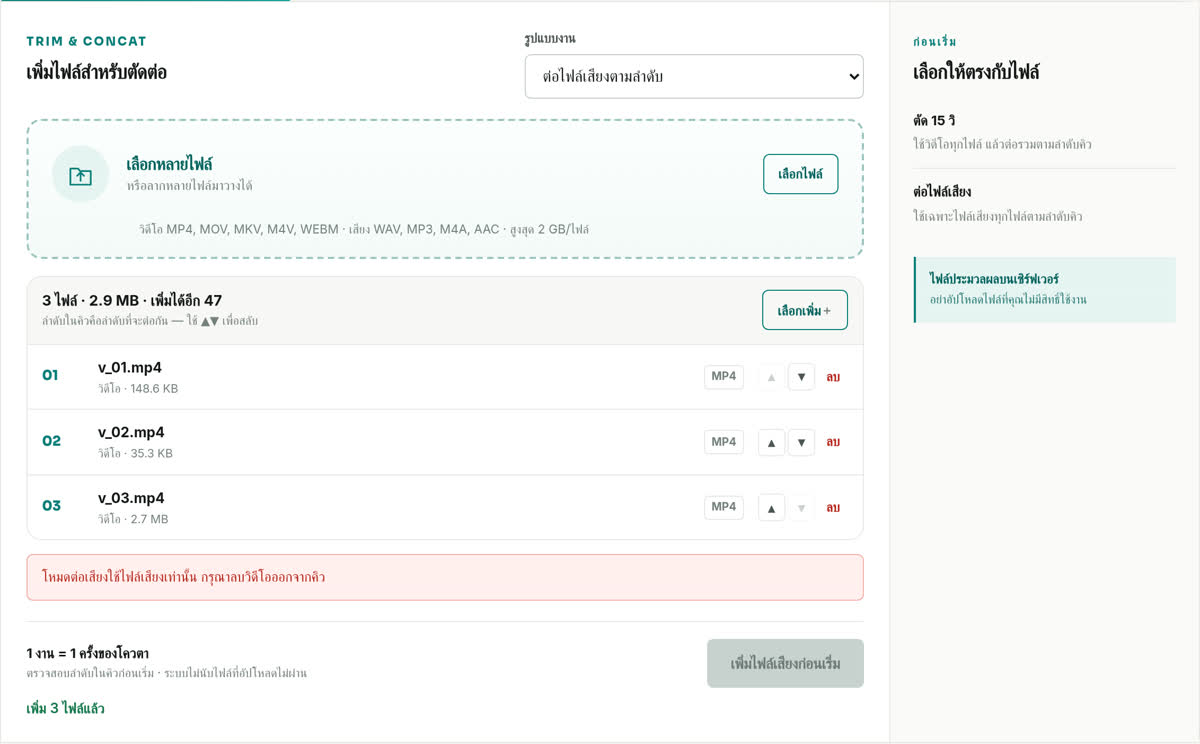Click the เลือกหลายไฟล์ dropzone heading
Screen dimensions: 1200x744
point(169,164)
